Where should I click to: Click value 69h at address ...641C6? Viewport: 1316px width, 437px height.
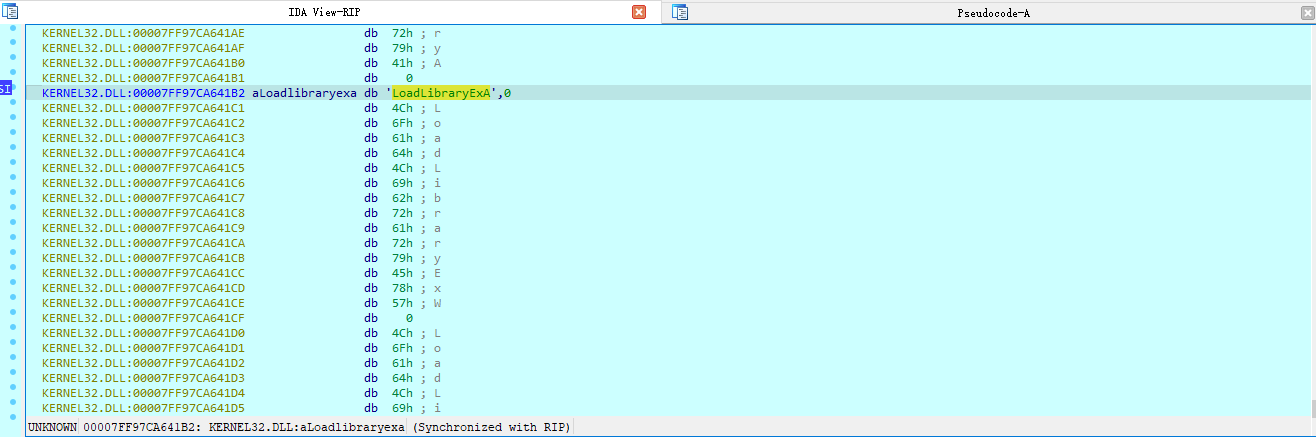[x=402, y=183]
